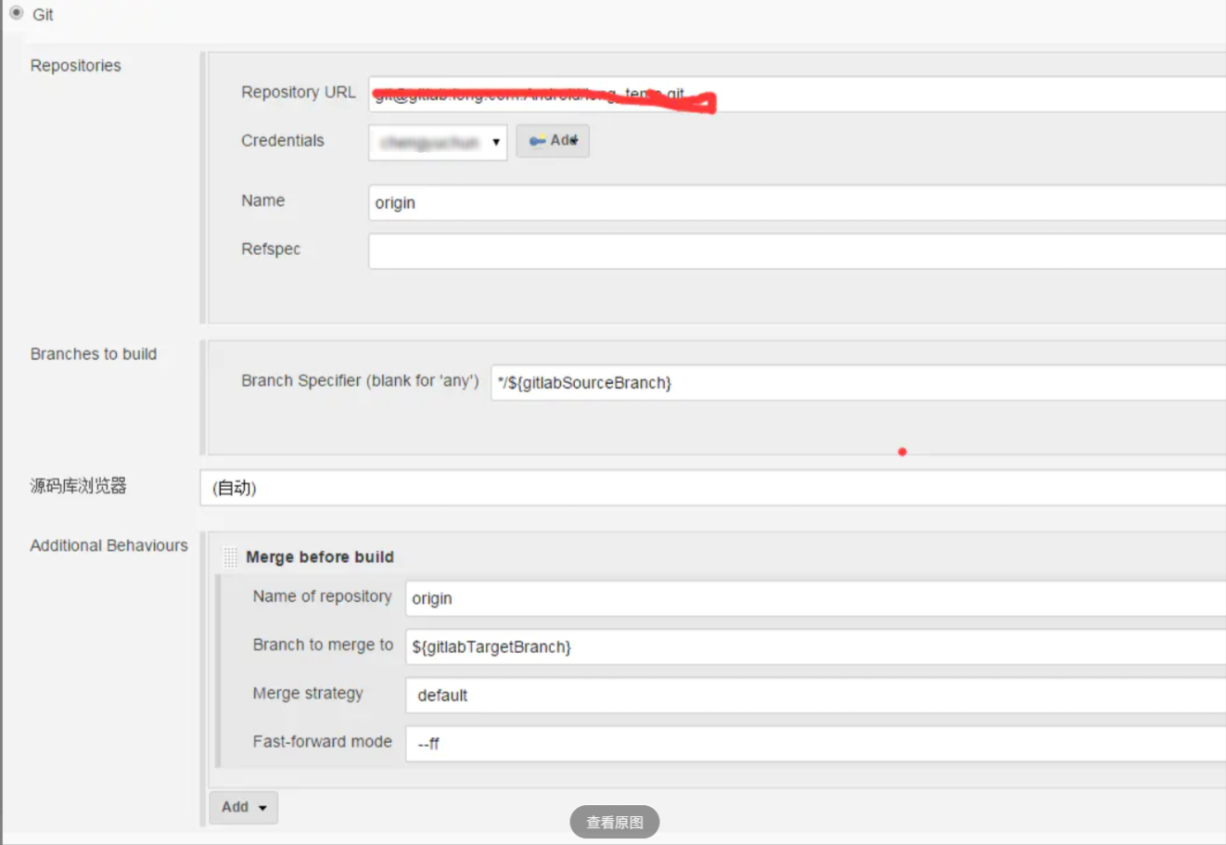Open the Merge strategy dropdown showing default
This screenshot has width=1226, height=845.
click(x=815, y=695)
